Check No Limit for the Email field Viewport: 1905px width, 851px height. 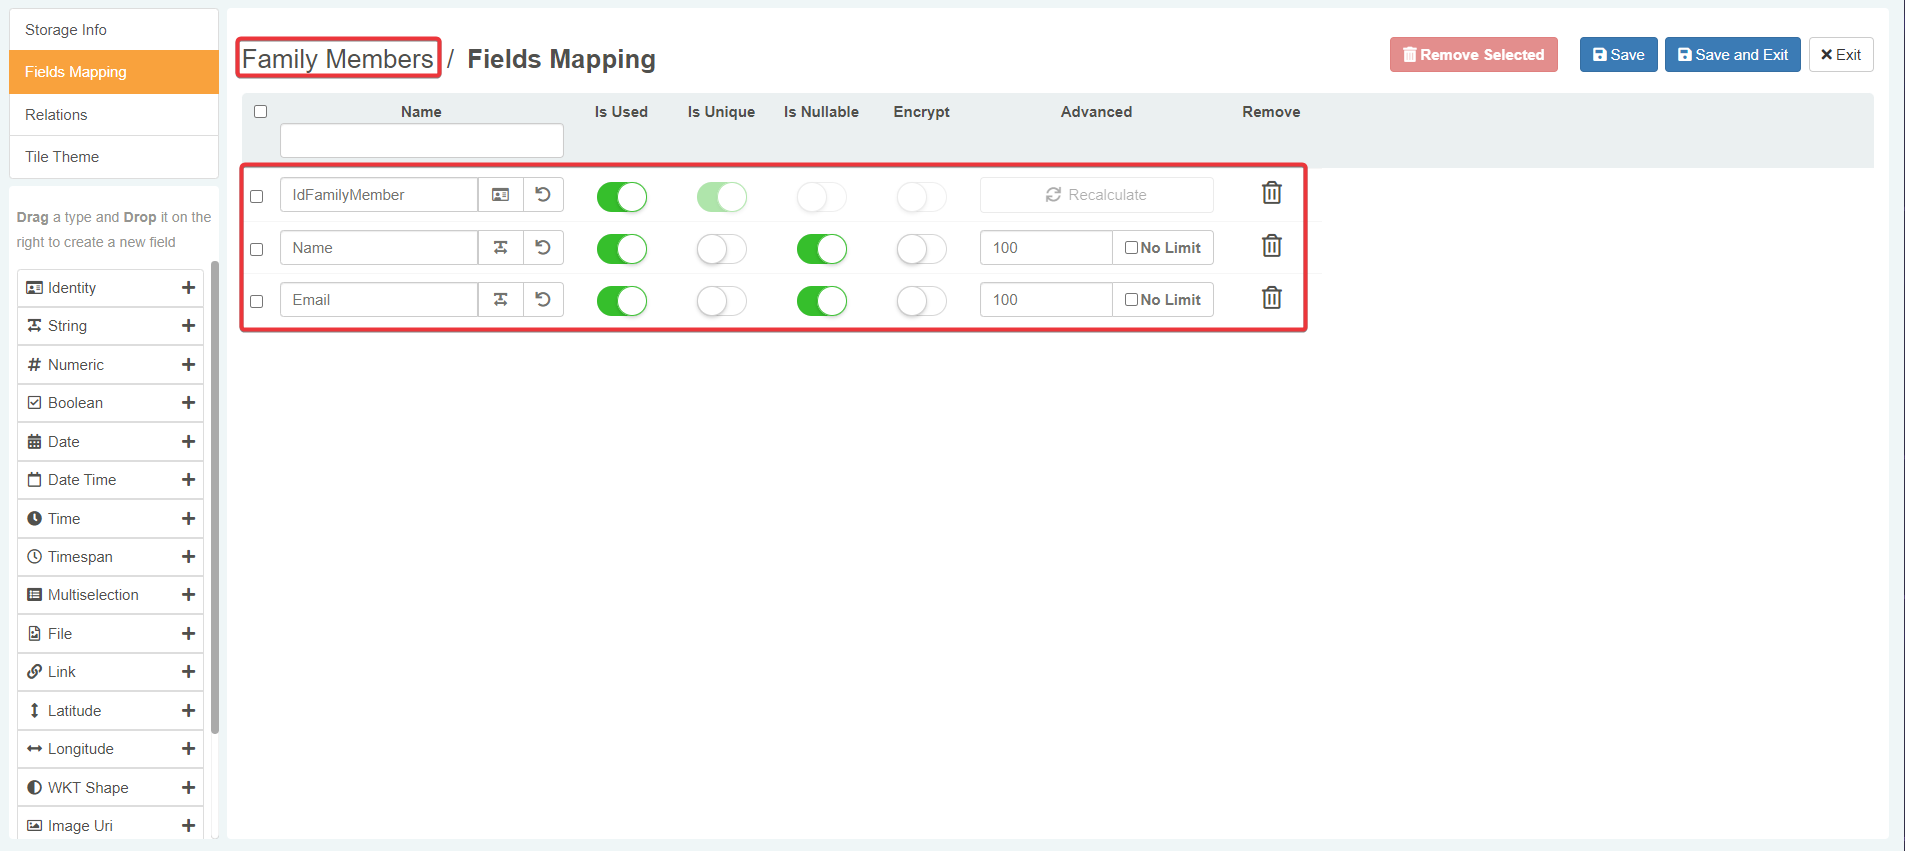click(1132, 299)
